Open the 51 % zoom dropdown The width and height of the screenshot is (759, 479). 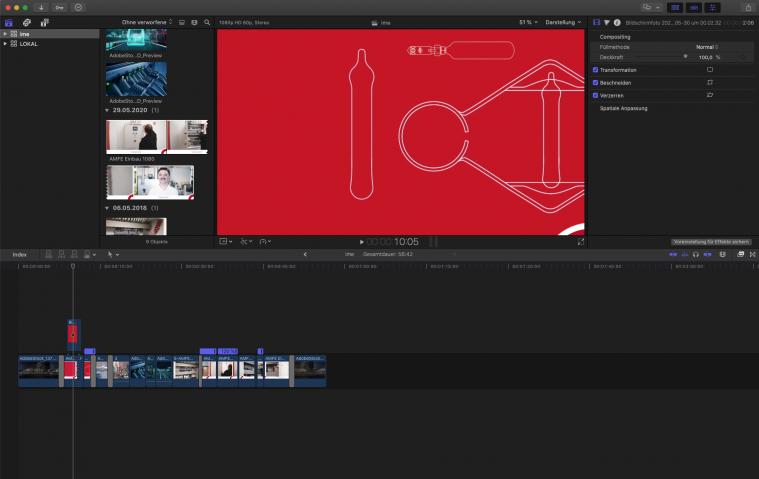point(527,21)
